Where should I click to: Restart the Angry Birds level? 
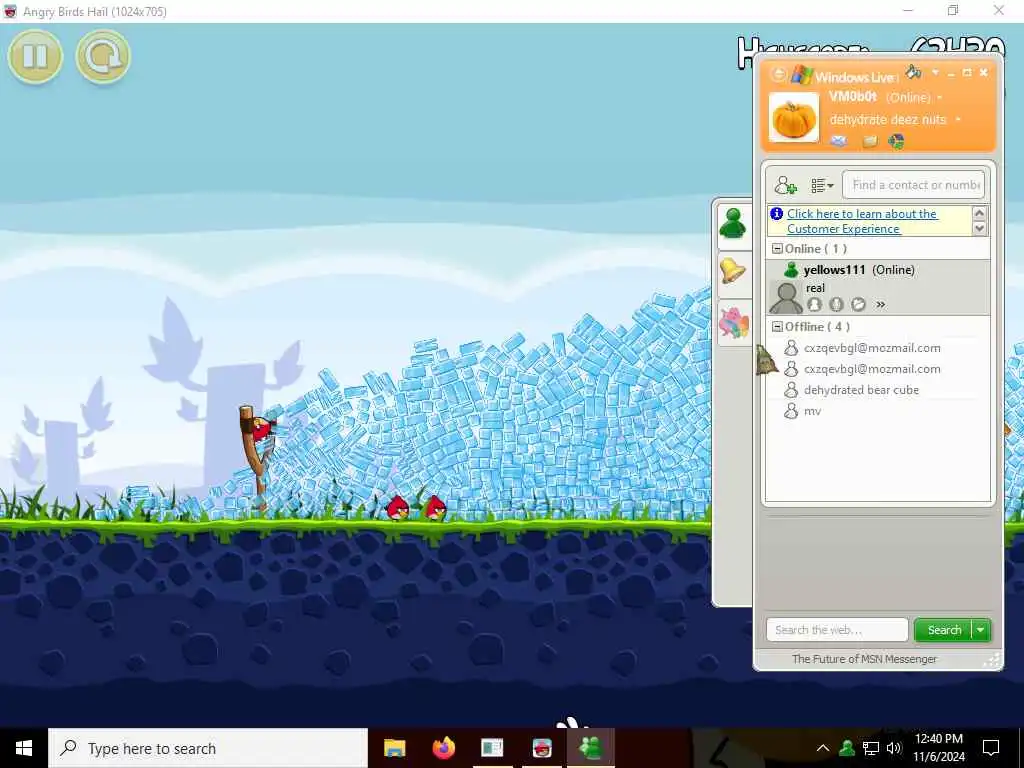[103, 56]
